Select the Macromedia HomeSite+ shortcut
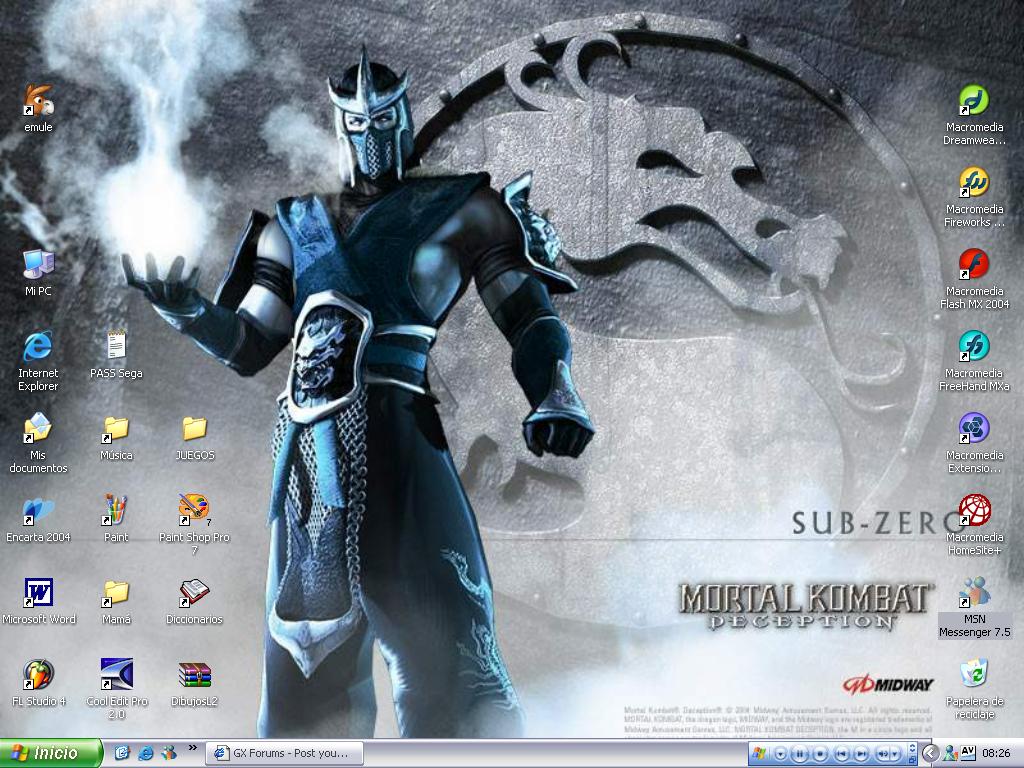Screen dimensions: 1024x768 click(974, 524)
